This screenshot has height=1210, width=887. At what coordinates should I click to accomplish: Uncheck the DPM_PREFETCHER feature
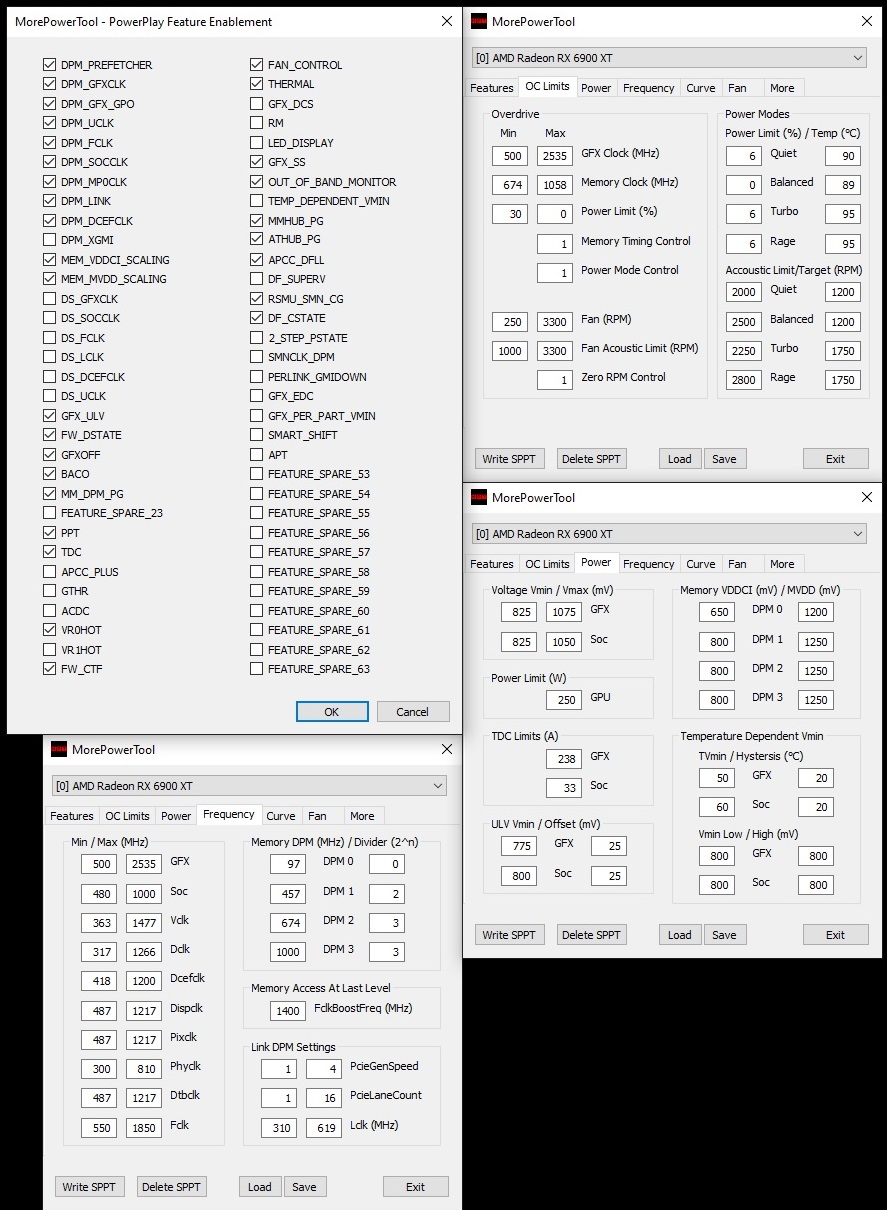50,65
